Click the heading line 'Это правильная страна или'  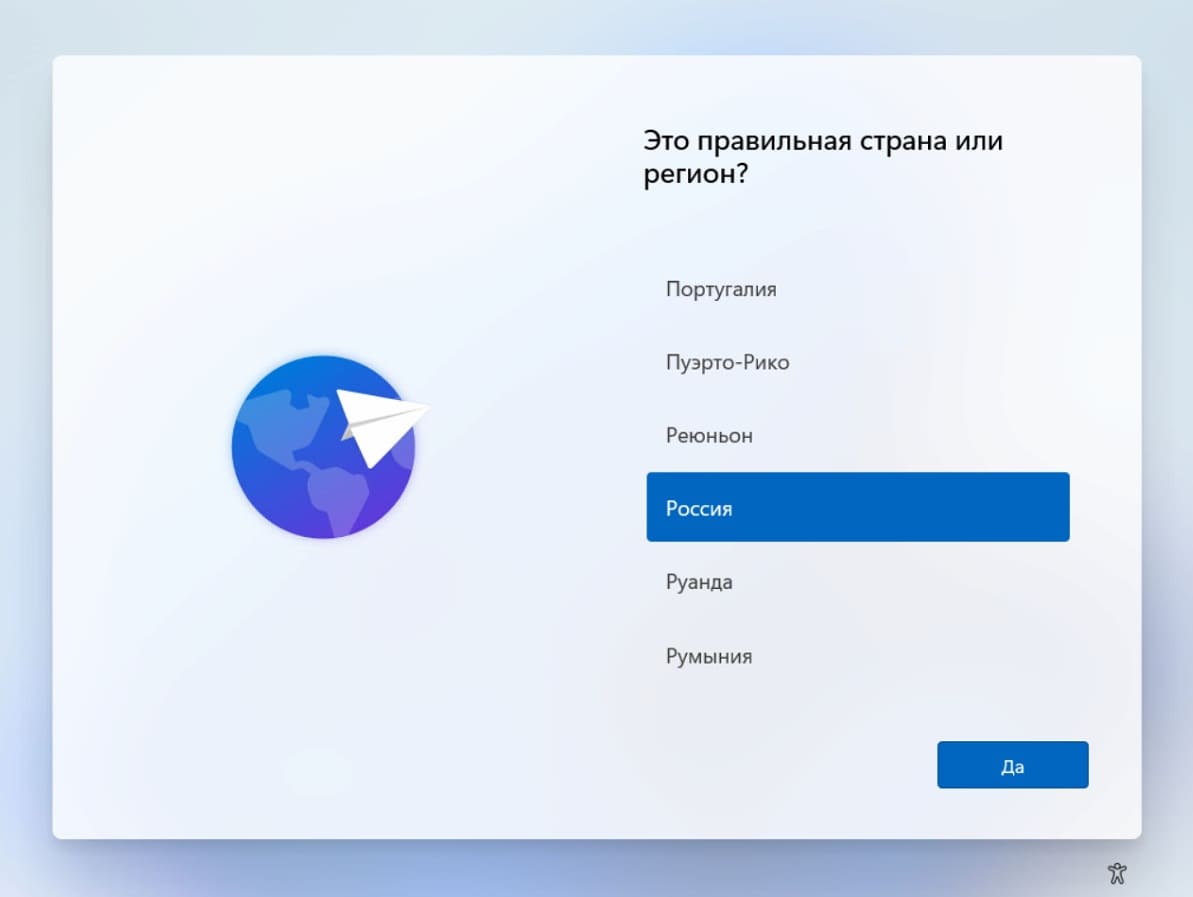pyautogui.click(x=823, y=141)
